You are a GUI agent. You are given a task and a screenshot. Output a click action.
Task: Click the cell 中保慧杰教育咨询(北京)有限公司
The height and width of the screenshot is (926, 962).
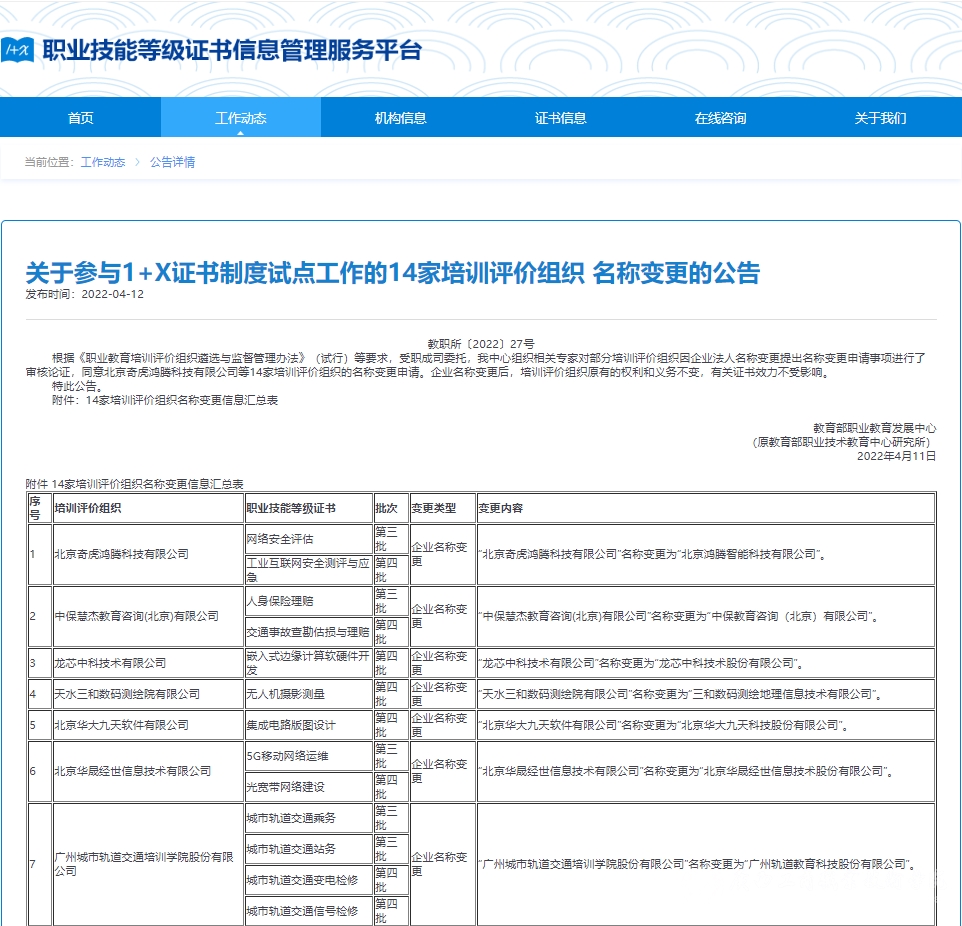[x=148, y=616]
